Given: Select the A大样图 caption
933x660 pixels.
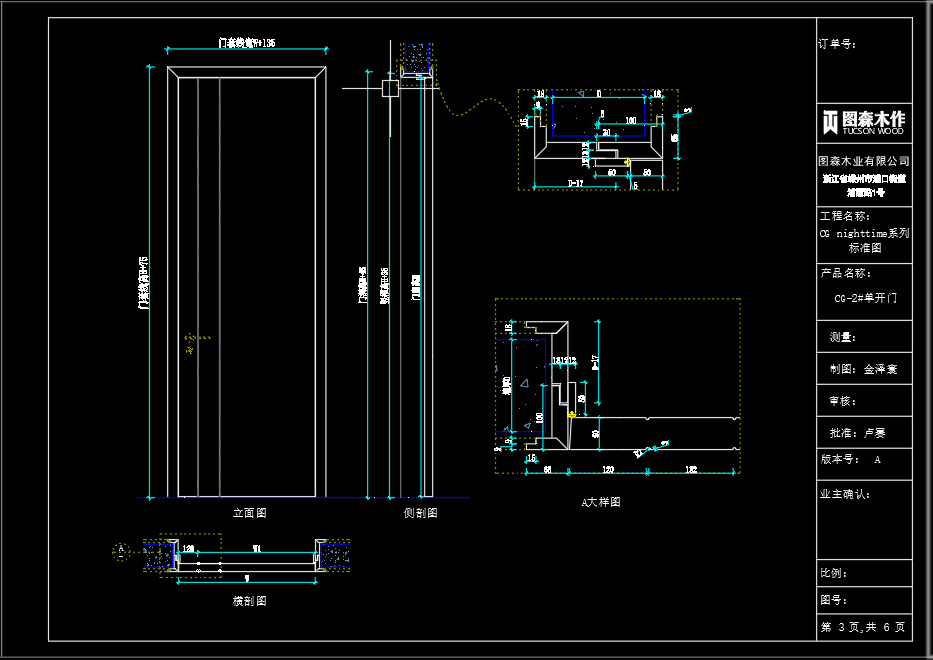Looking at the screenshot, I should tap(601, 502).
